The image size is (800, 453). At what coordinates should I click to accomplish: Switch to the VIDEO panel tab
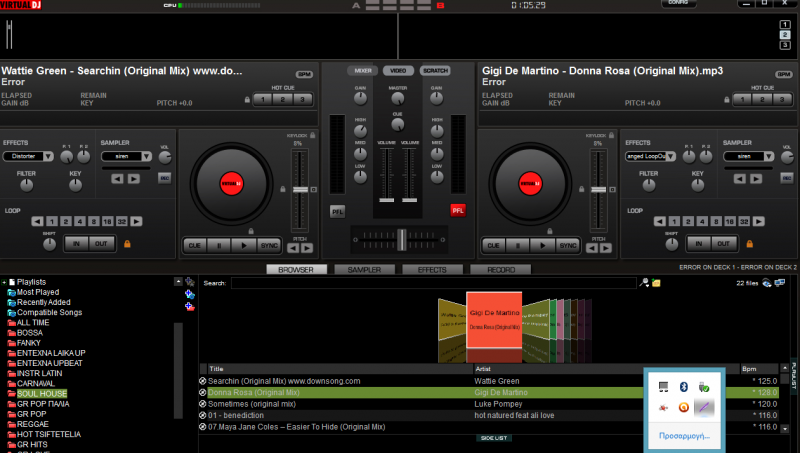(398, 70)
